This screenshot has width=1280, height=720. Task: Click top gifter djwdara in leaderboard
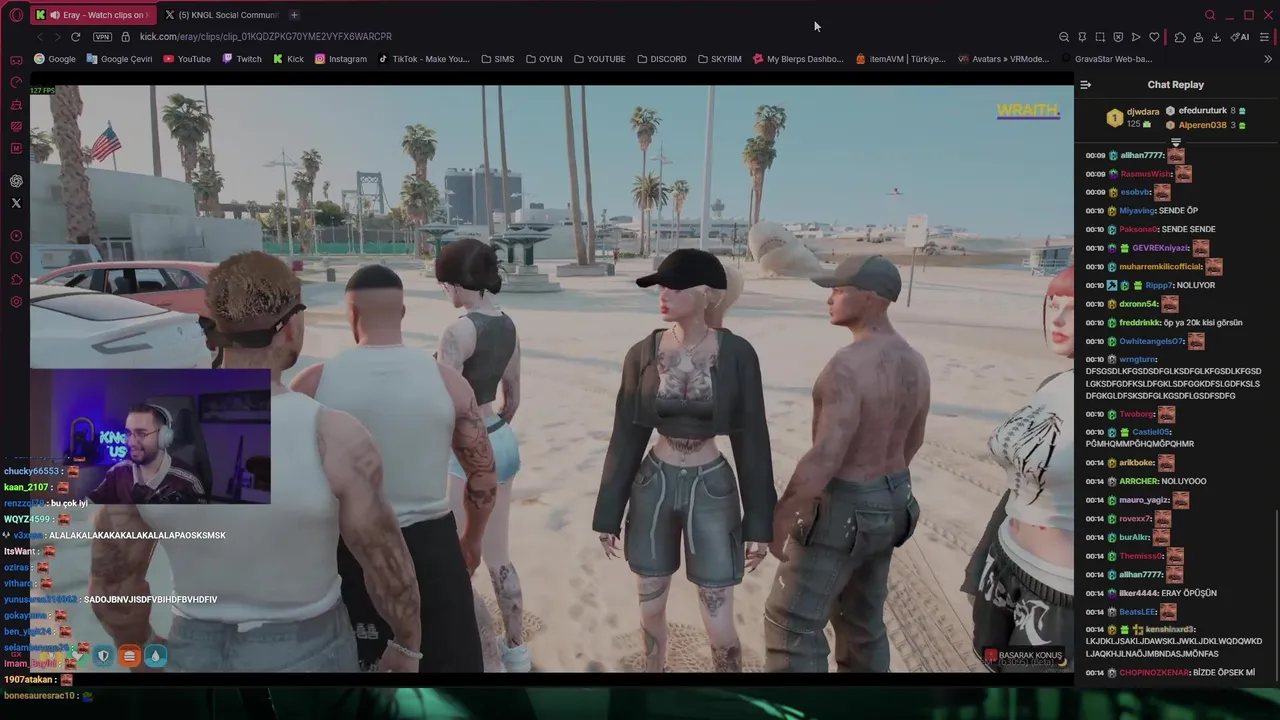pos(1143,112)
